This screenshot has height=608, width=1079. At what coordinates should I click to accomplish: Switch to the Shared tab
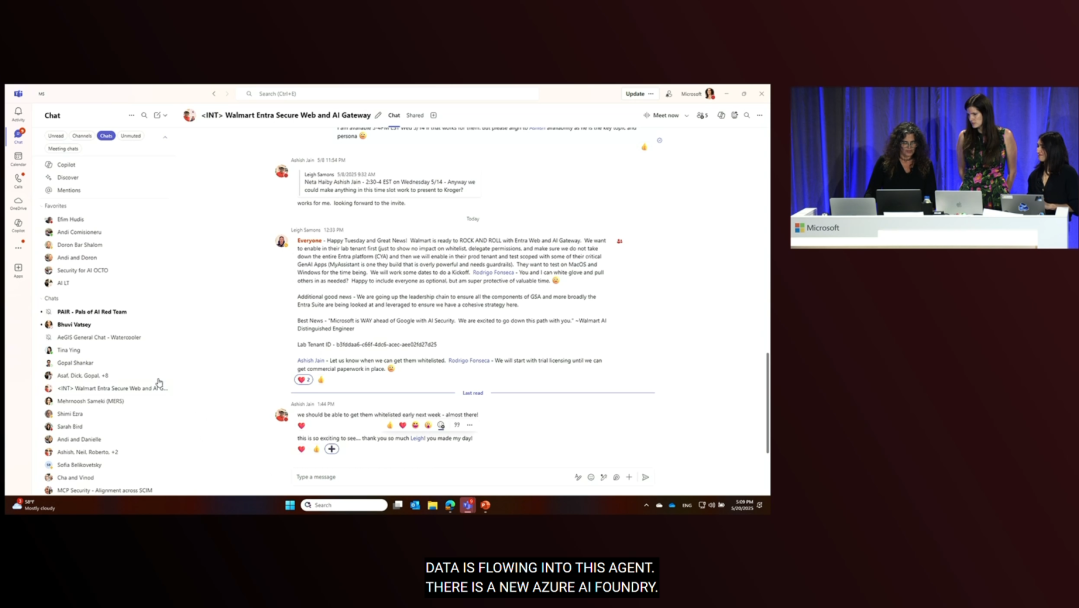(415, 116)
